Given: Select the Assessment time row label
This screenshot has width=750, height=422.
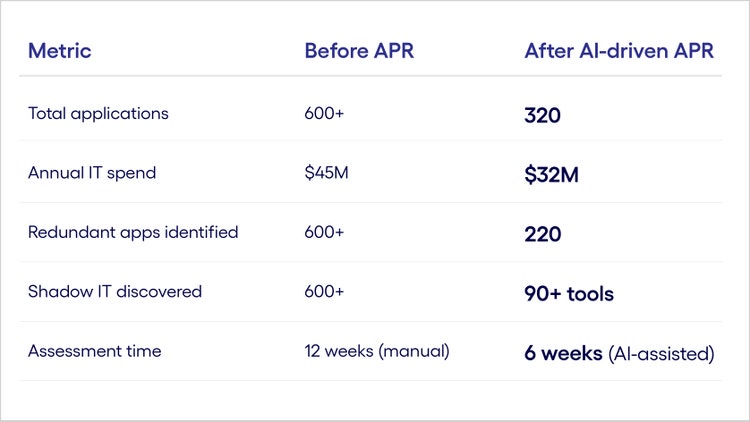Looking at the screenshot, I should tap(94, 351).
